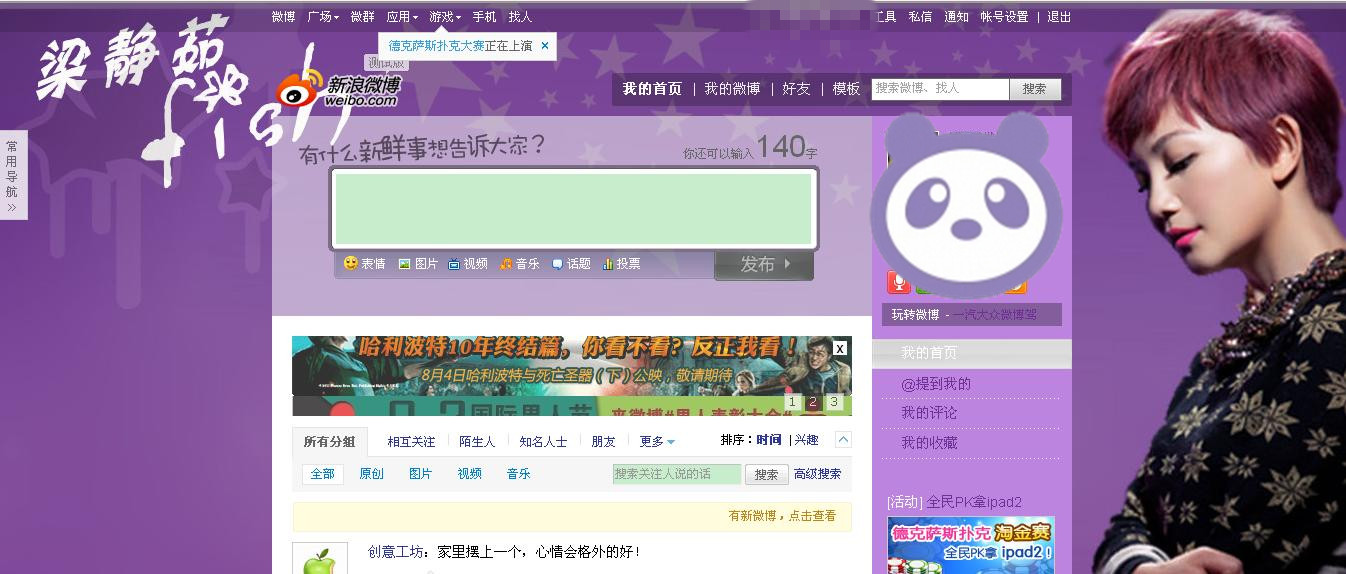Dismiss the 德克萨斯扑克大赛 notification tip
The image size is (1346, 574).
pos(545,45)
